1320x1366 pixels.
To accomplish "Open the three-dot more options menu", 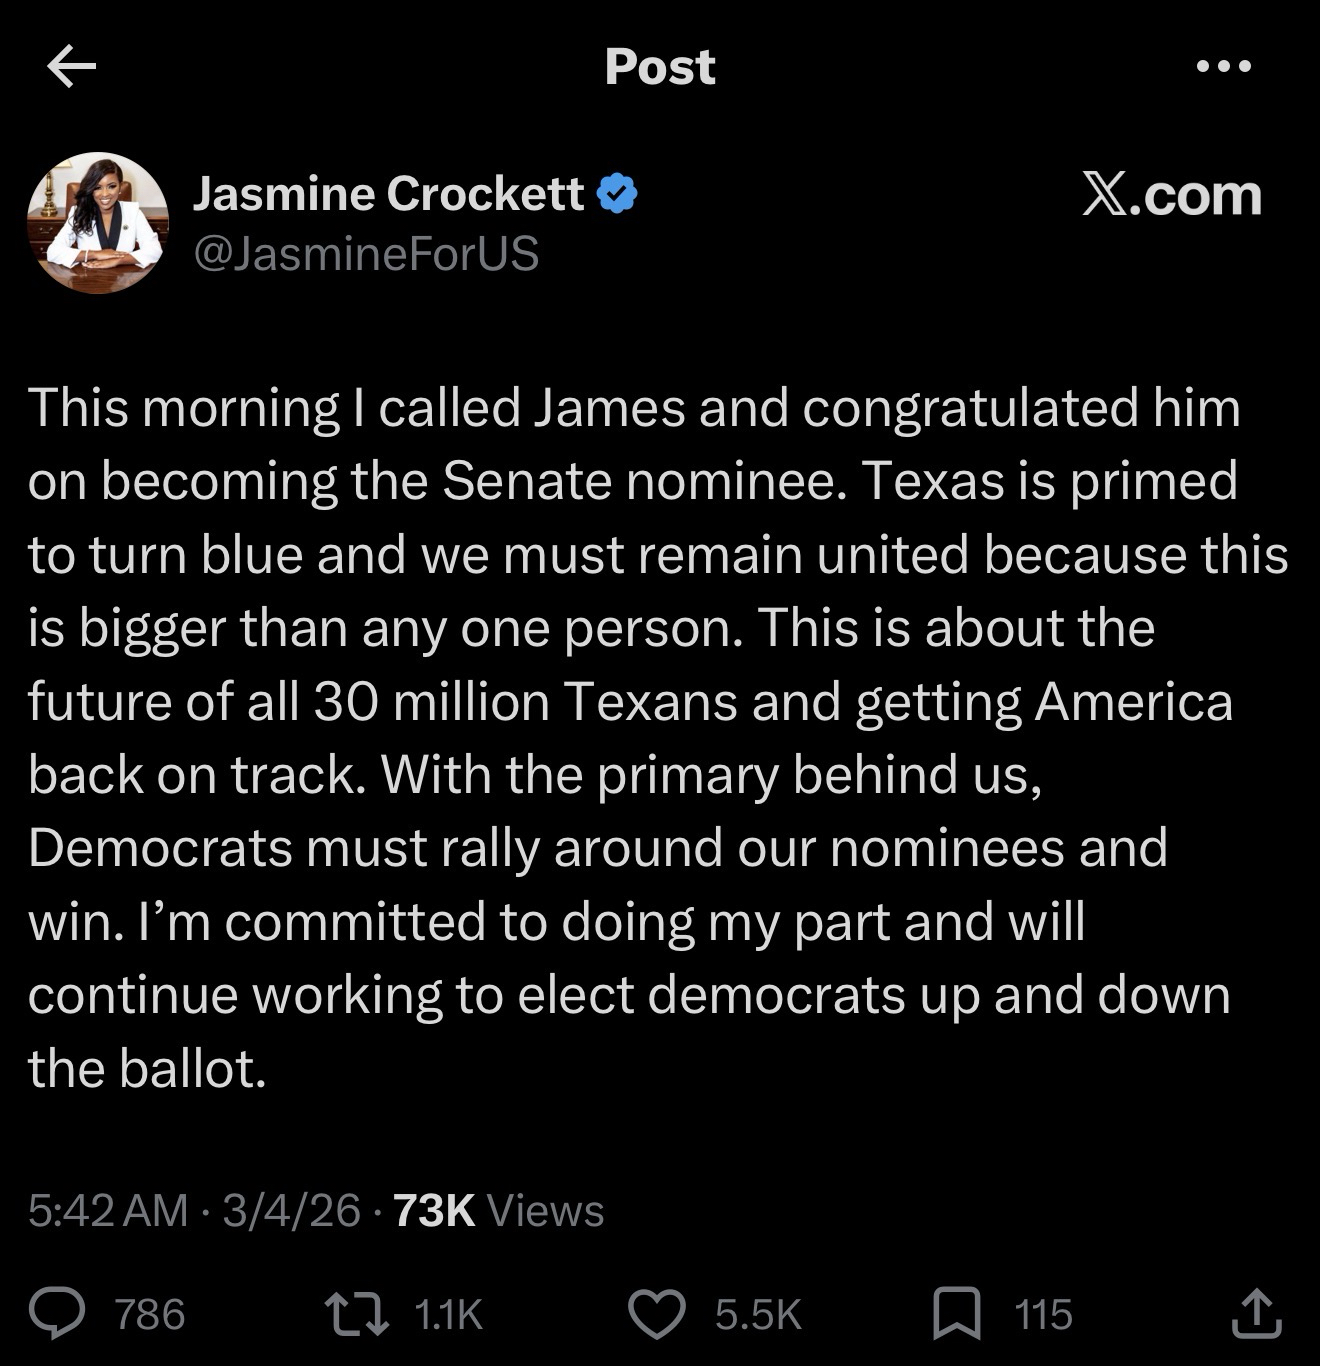I will pyautogui.click(x=1223, y=67).
